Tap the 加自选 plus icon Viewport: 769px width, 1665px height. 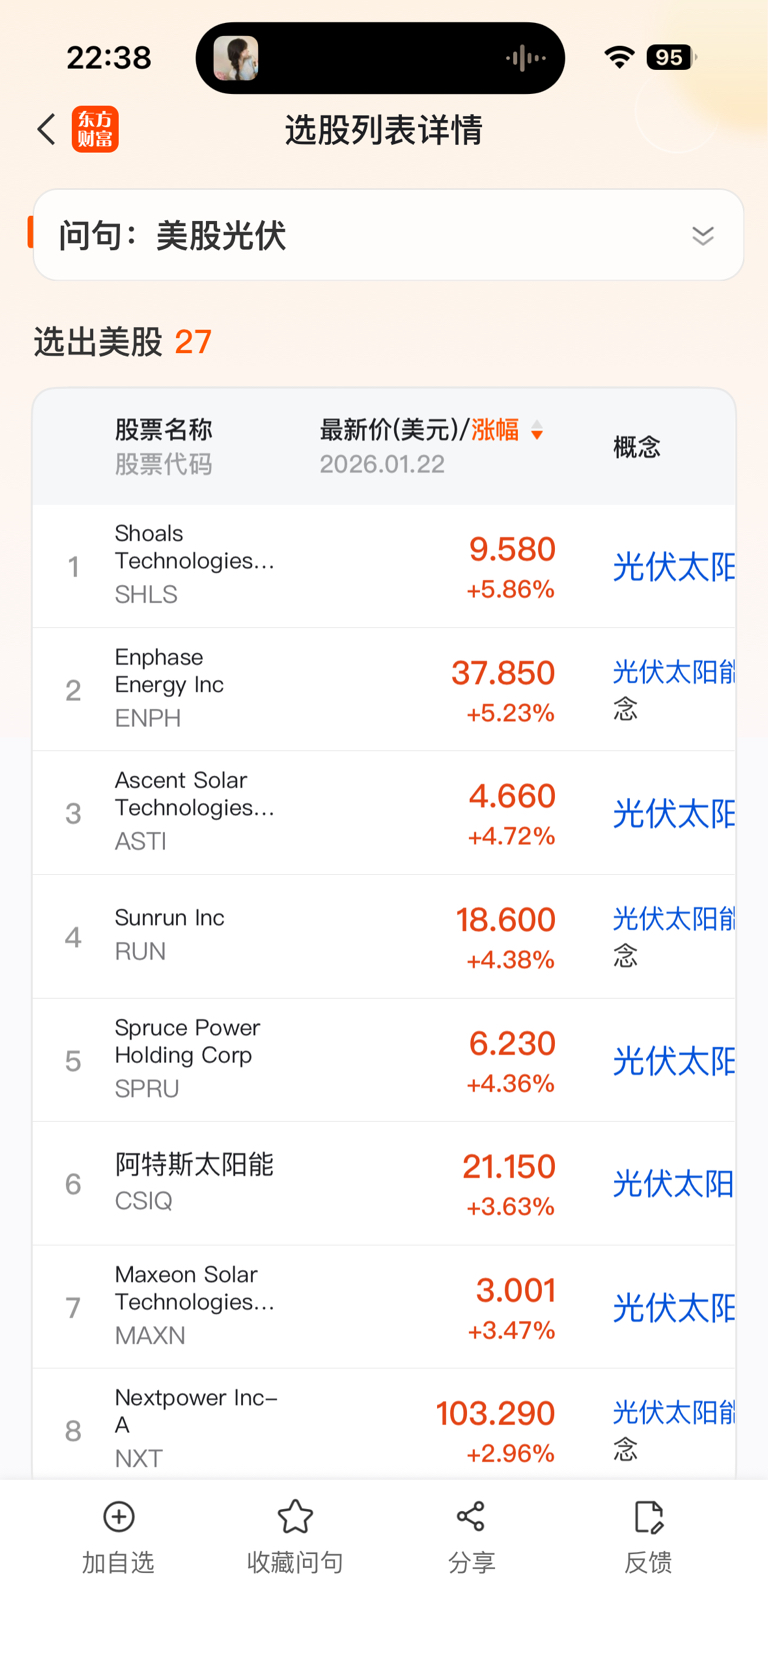tap(119, 1516)
